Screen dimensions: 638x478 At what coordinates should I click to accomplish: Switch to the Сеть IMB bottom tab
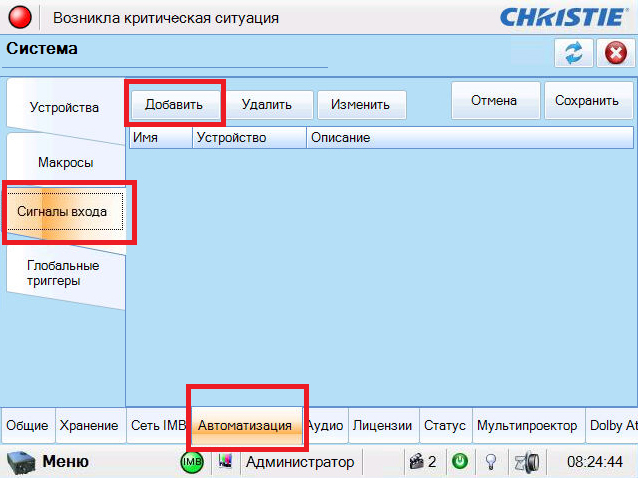[x=158, y=426]
